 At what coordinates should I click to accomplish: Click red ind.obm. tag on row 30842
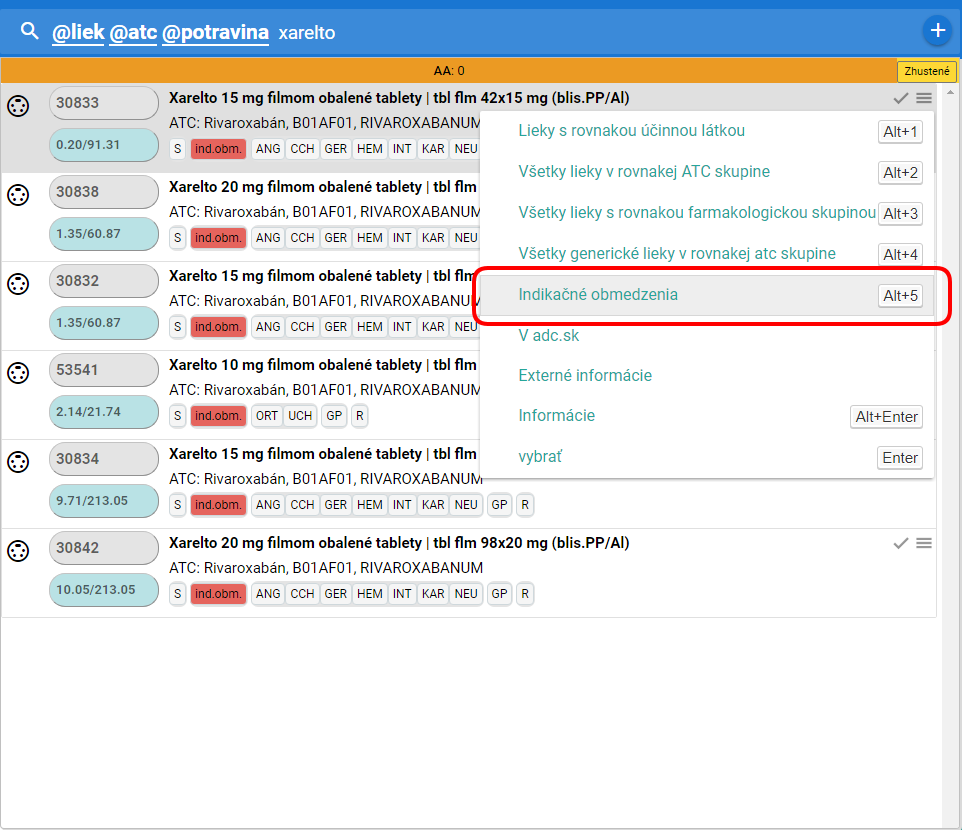click(218, 594)
